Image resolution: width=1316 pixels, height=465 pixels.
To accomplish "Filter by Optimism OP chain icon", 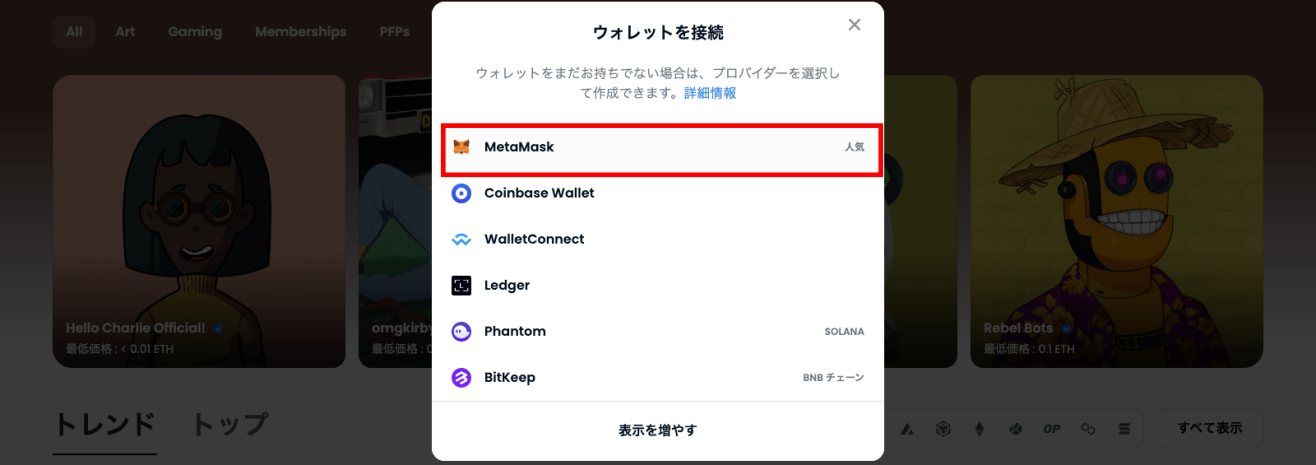I will [x=1052, y=429].
